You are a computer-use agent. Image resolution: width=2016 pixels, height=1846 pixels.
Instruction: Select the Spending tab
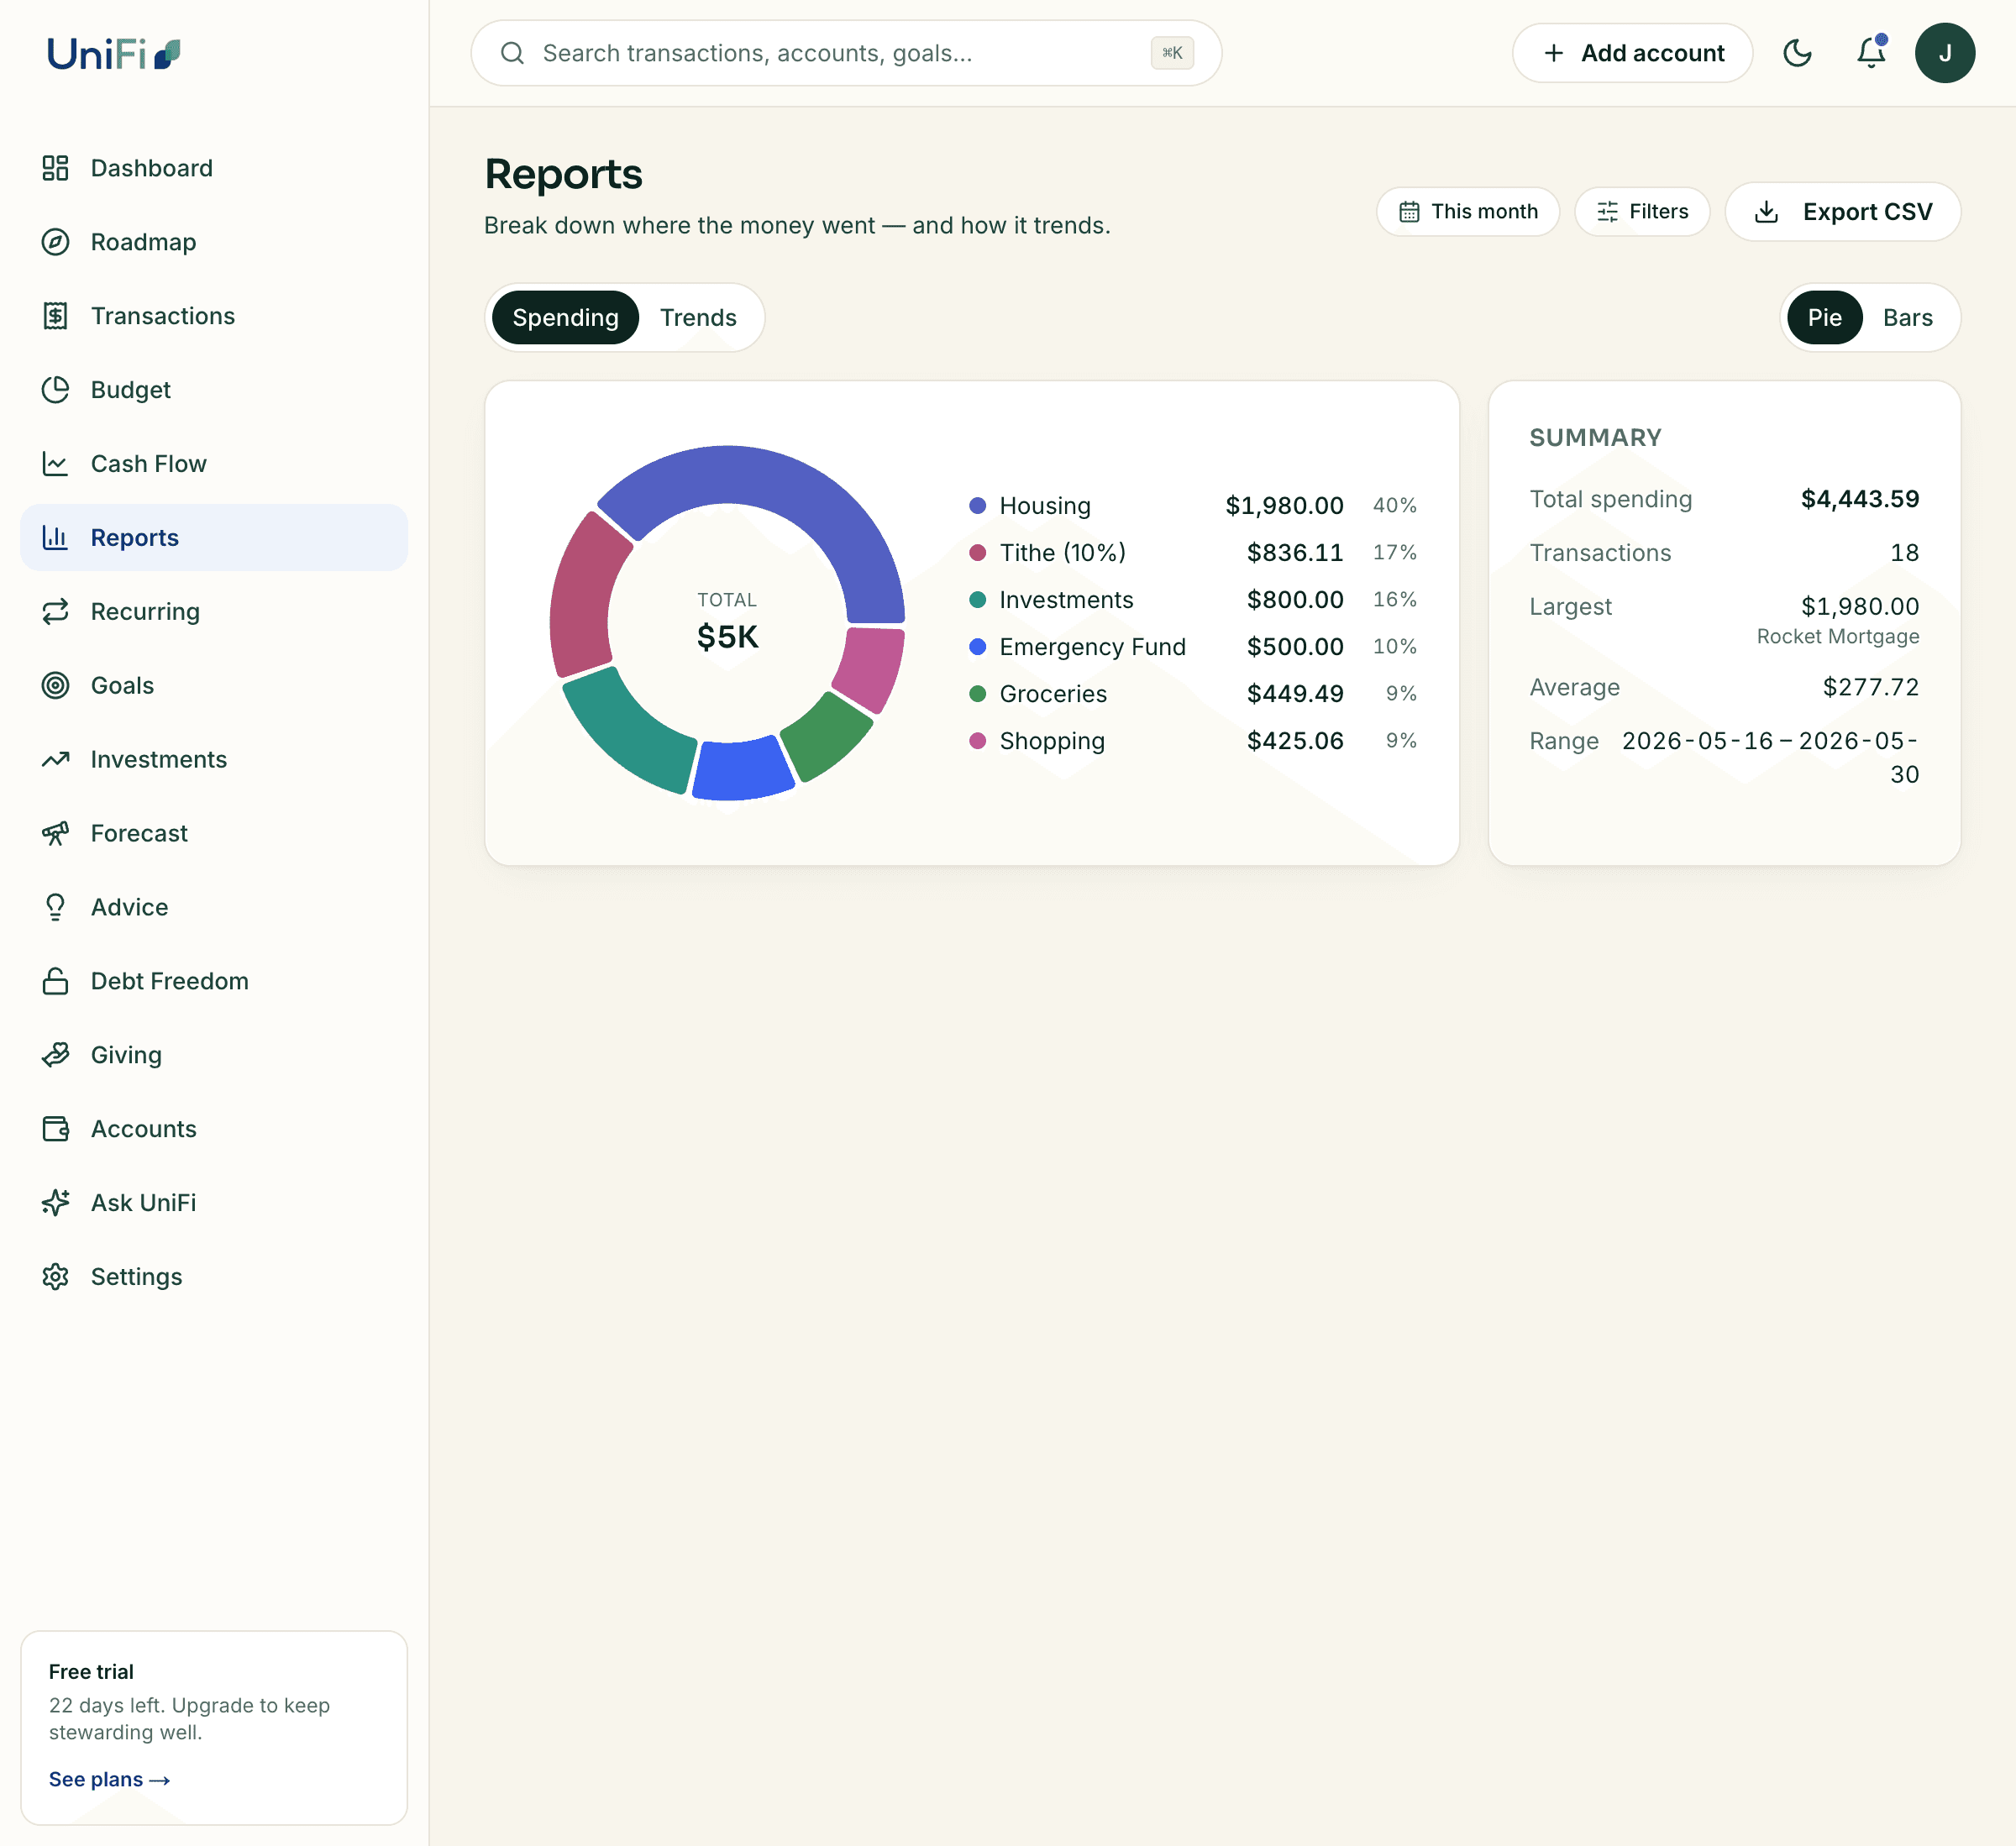point(565,318)
